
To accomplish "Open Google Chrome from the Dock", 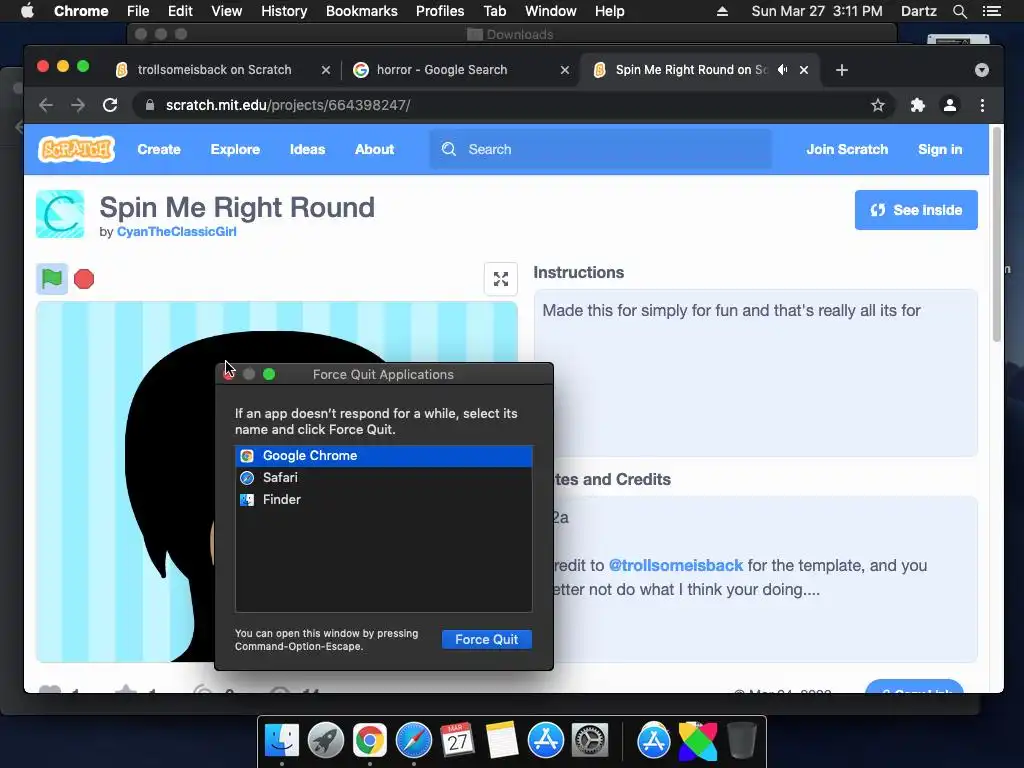I will (370, 741).
